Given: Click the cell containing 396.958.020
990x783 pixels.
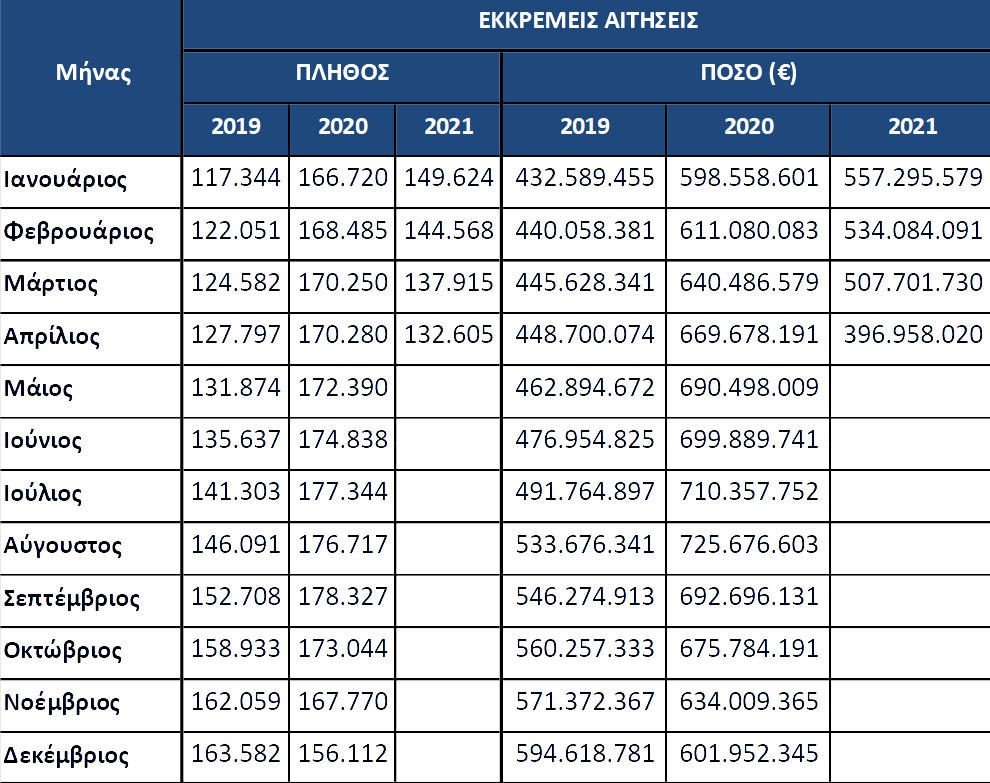Looking at the screenshot, I should point(911,338).
